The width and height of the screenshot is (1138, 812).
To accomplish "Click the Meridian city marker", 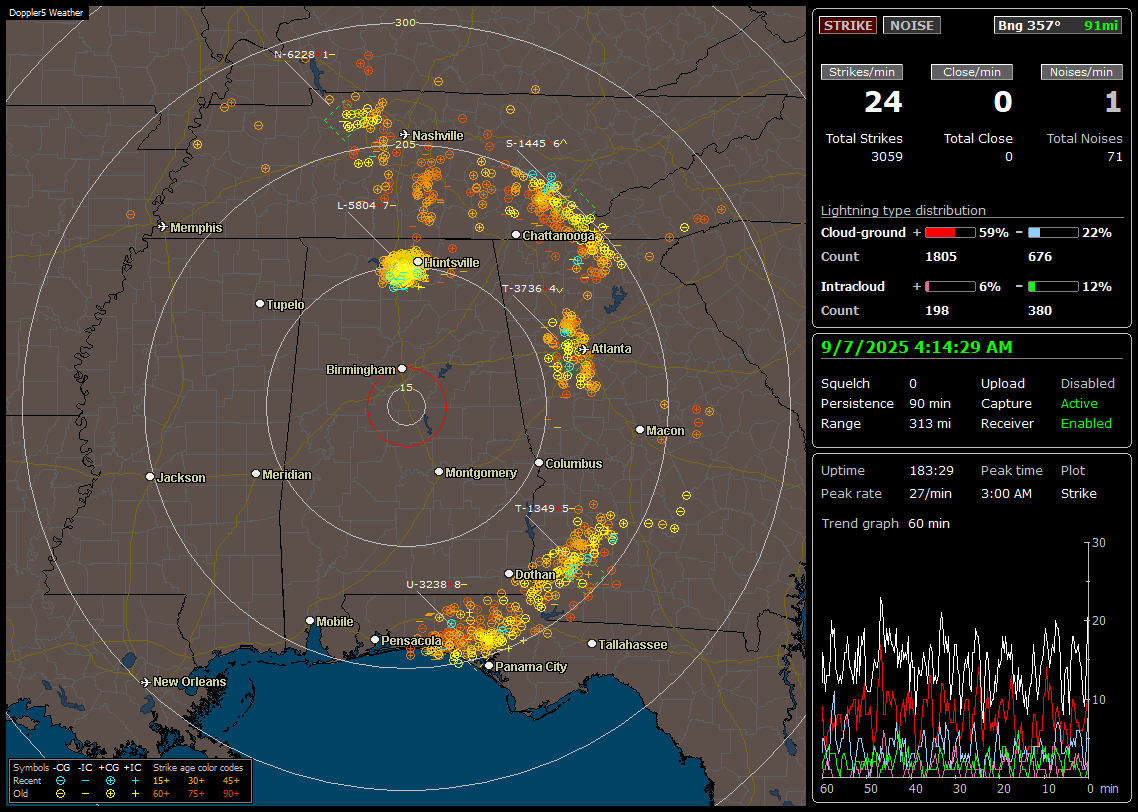I will [255, 474].
